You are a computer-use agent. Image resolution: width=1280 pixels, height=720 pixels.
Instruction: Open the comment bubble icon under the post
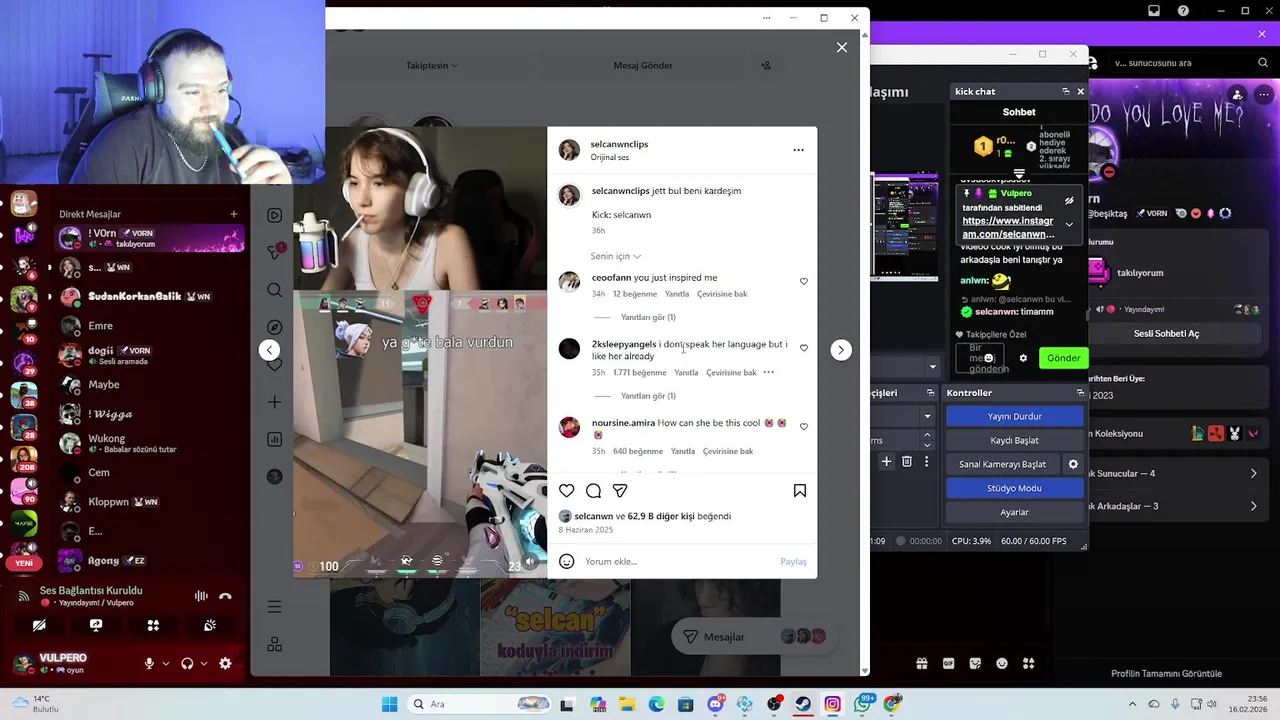[593, 491]
